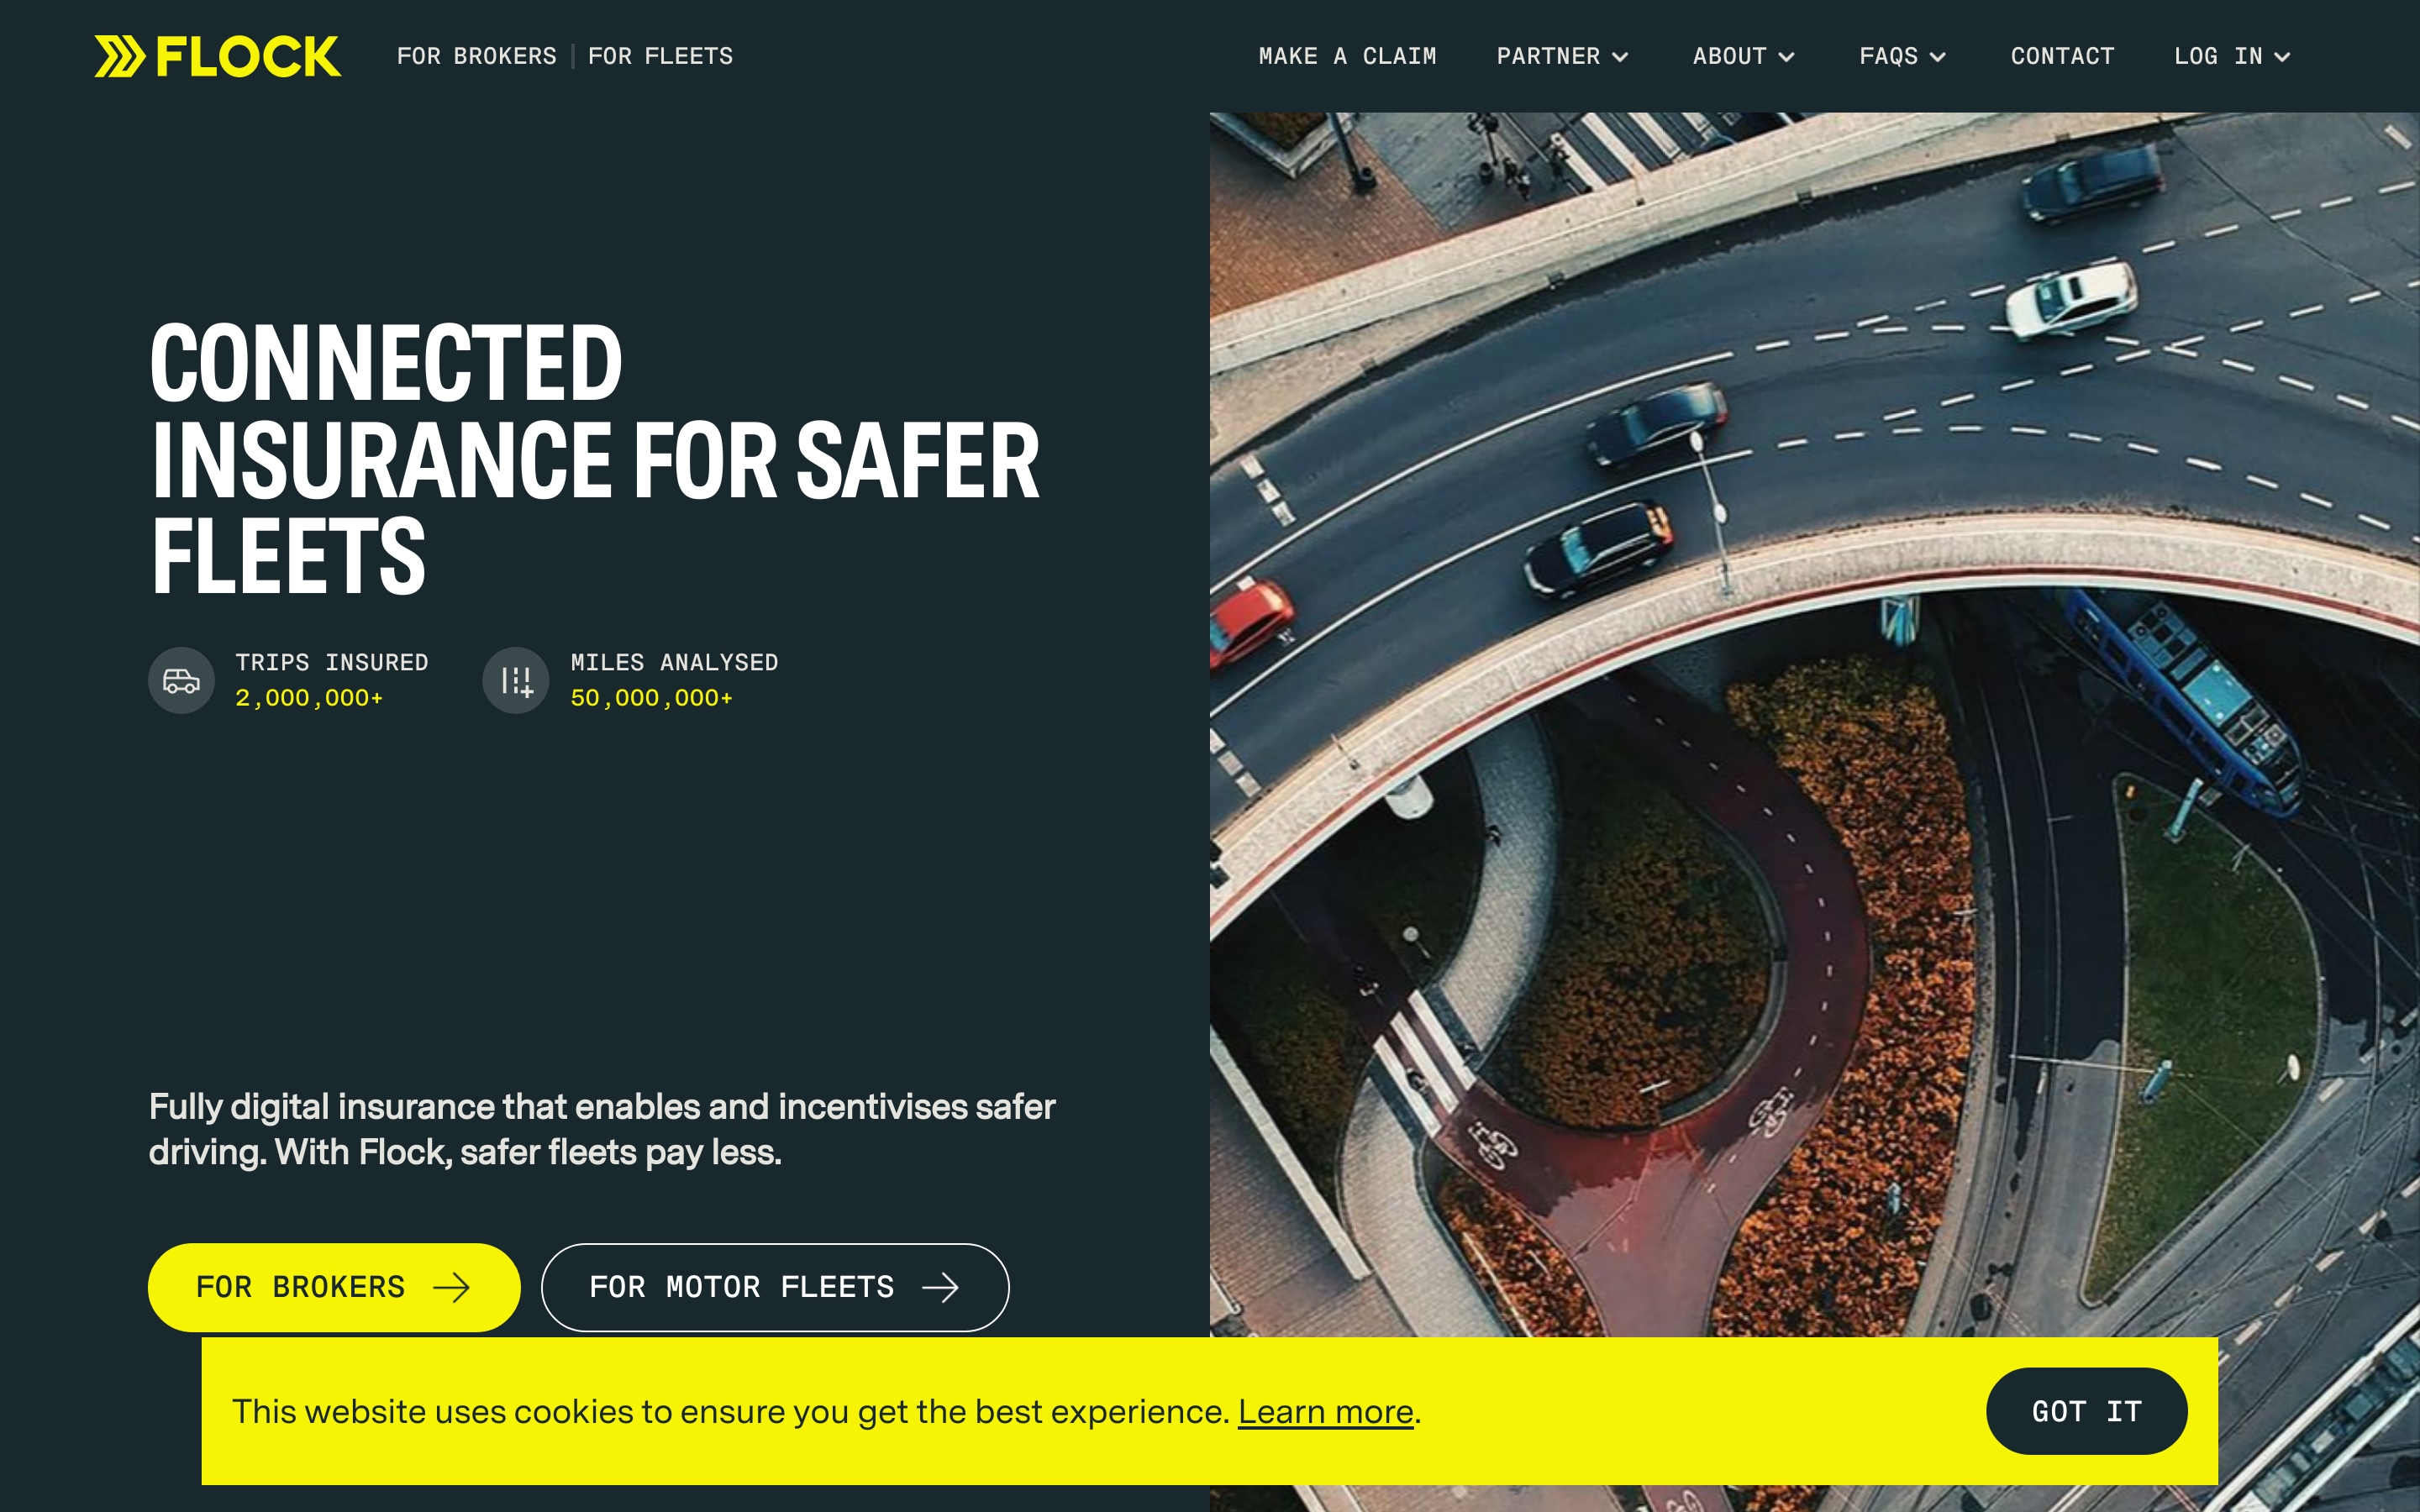The image size is (2420, 1512).
Task: Click the arrow in For Motor Fleets button
Action: 940,1287
